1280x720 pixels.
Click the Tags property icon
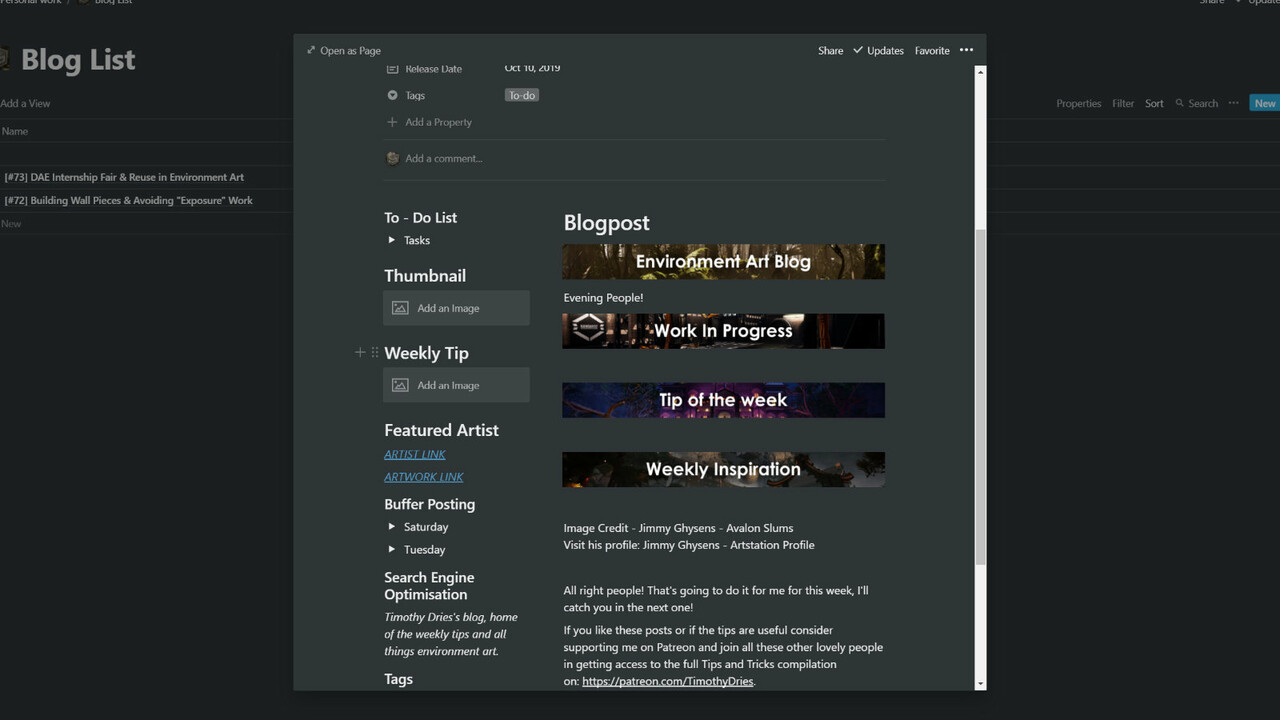tap(392, 95)
